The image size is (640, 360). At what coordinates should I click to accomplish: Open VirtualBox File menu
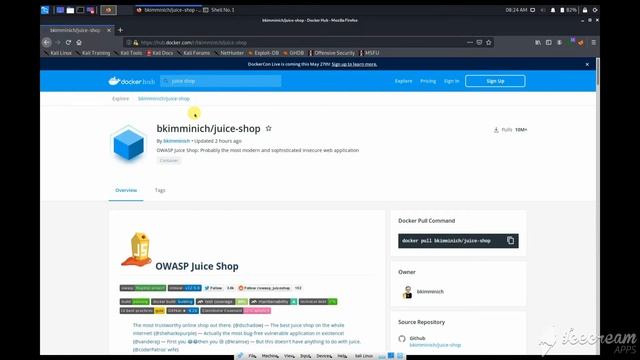point(252,356)
